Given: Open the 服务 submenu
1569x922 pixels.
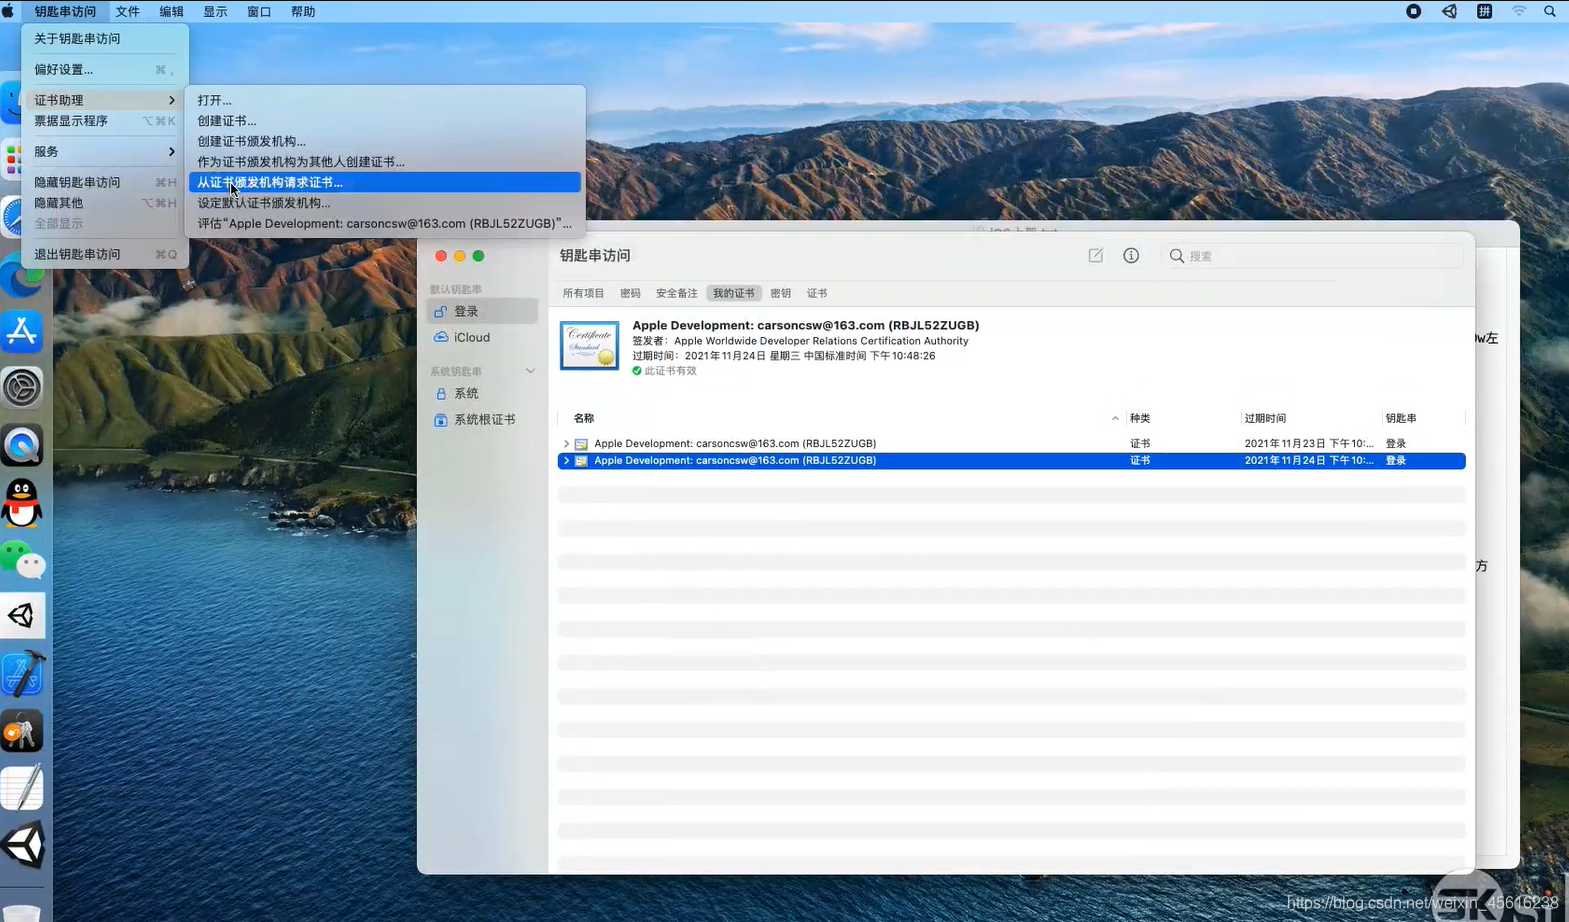Looking at the screenshot, I should (105, 151).
